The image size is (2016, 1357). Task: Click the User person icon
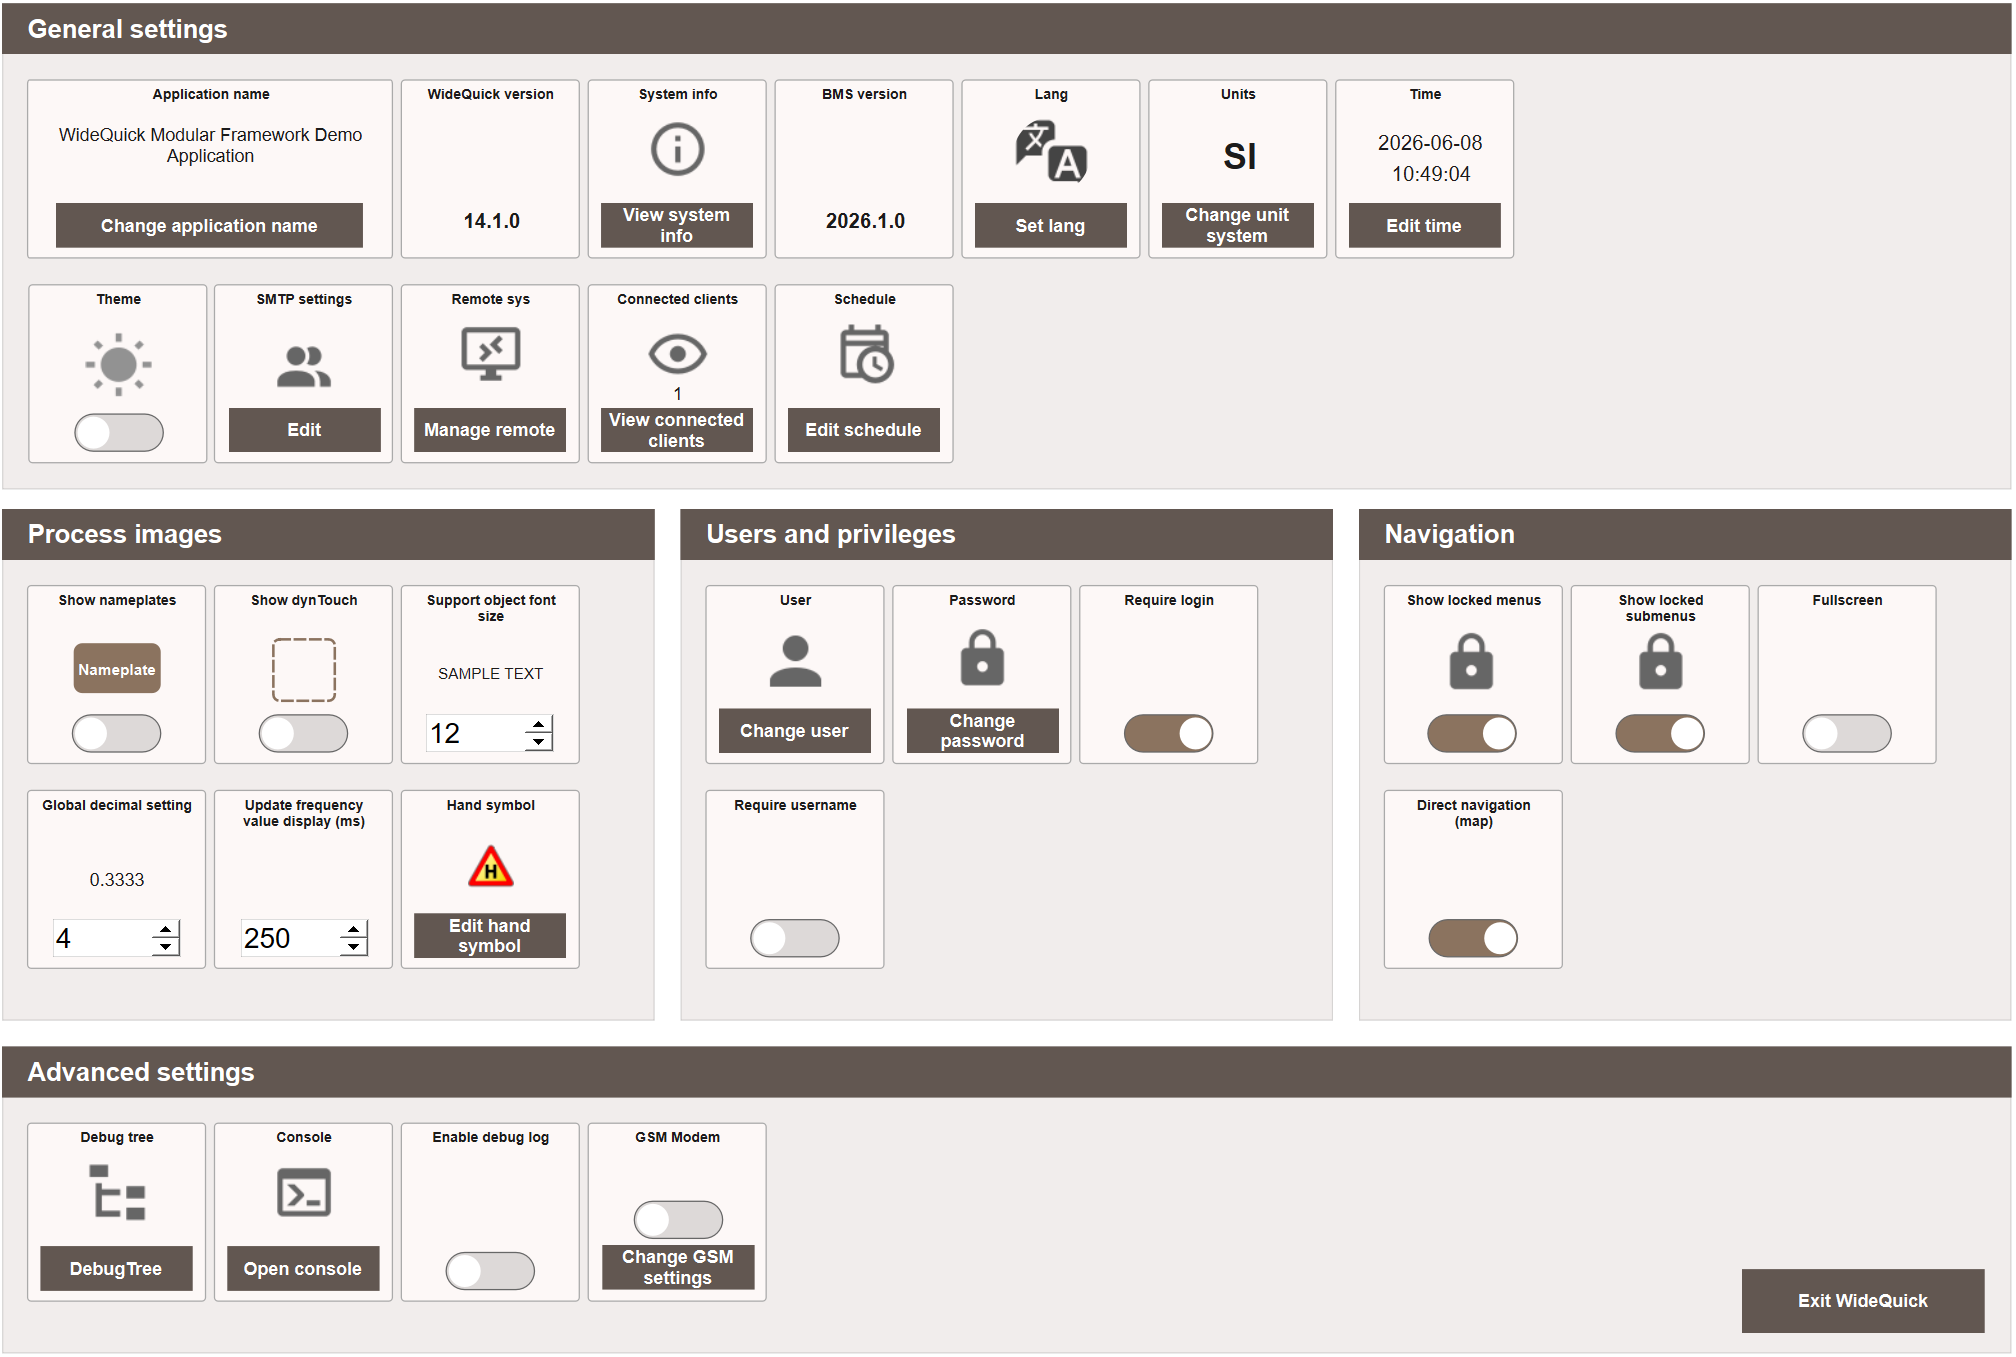[x=795, y=661]
